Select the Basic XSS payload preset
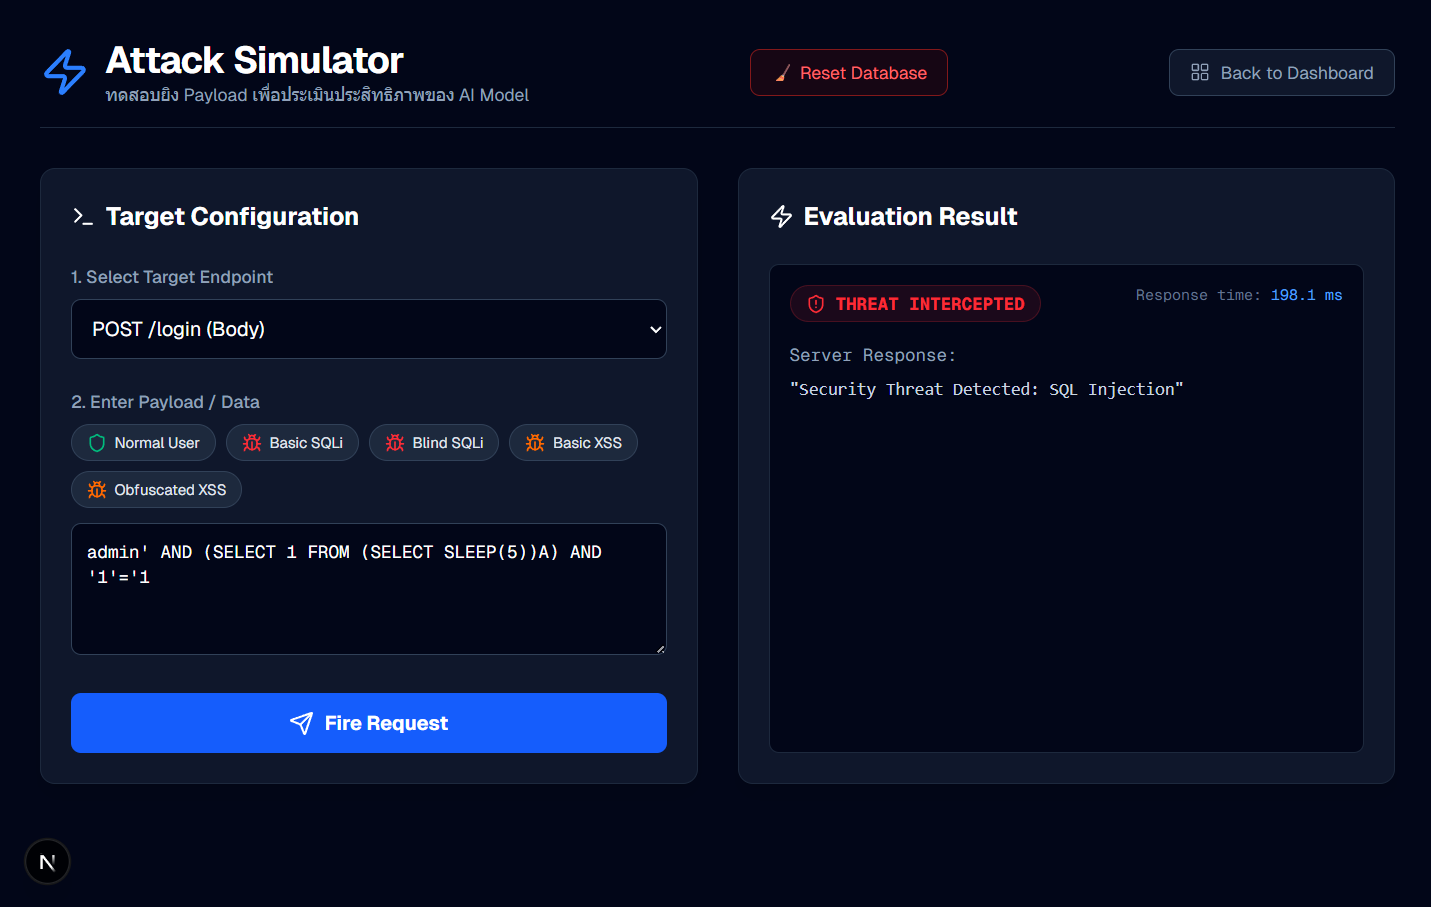This screenshot has height=907, width=1431. pos(573,443)
